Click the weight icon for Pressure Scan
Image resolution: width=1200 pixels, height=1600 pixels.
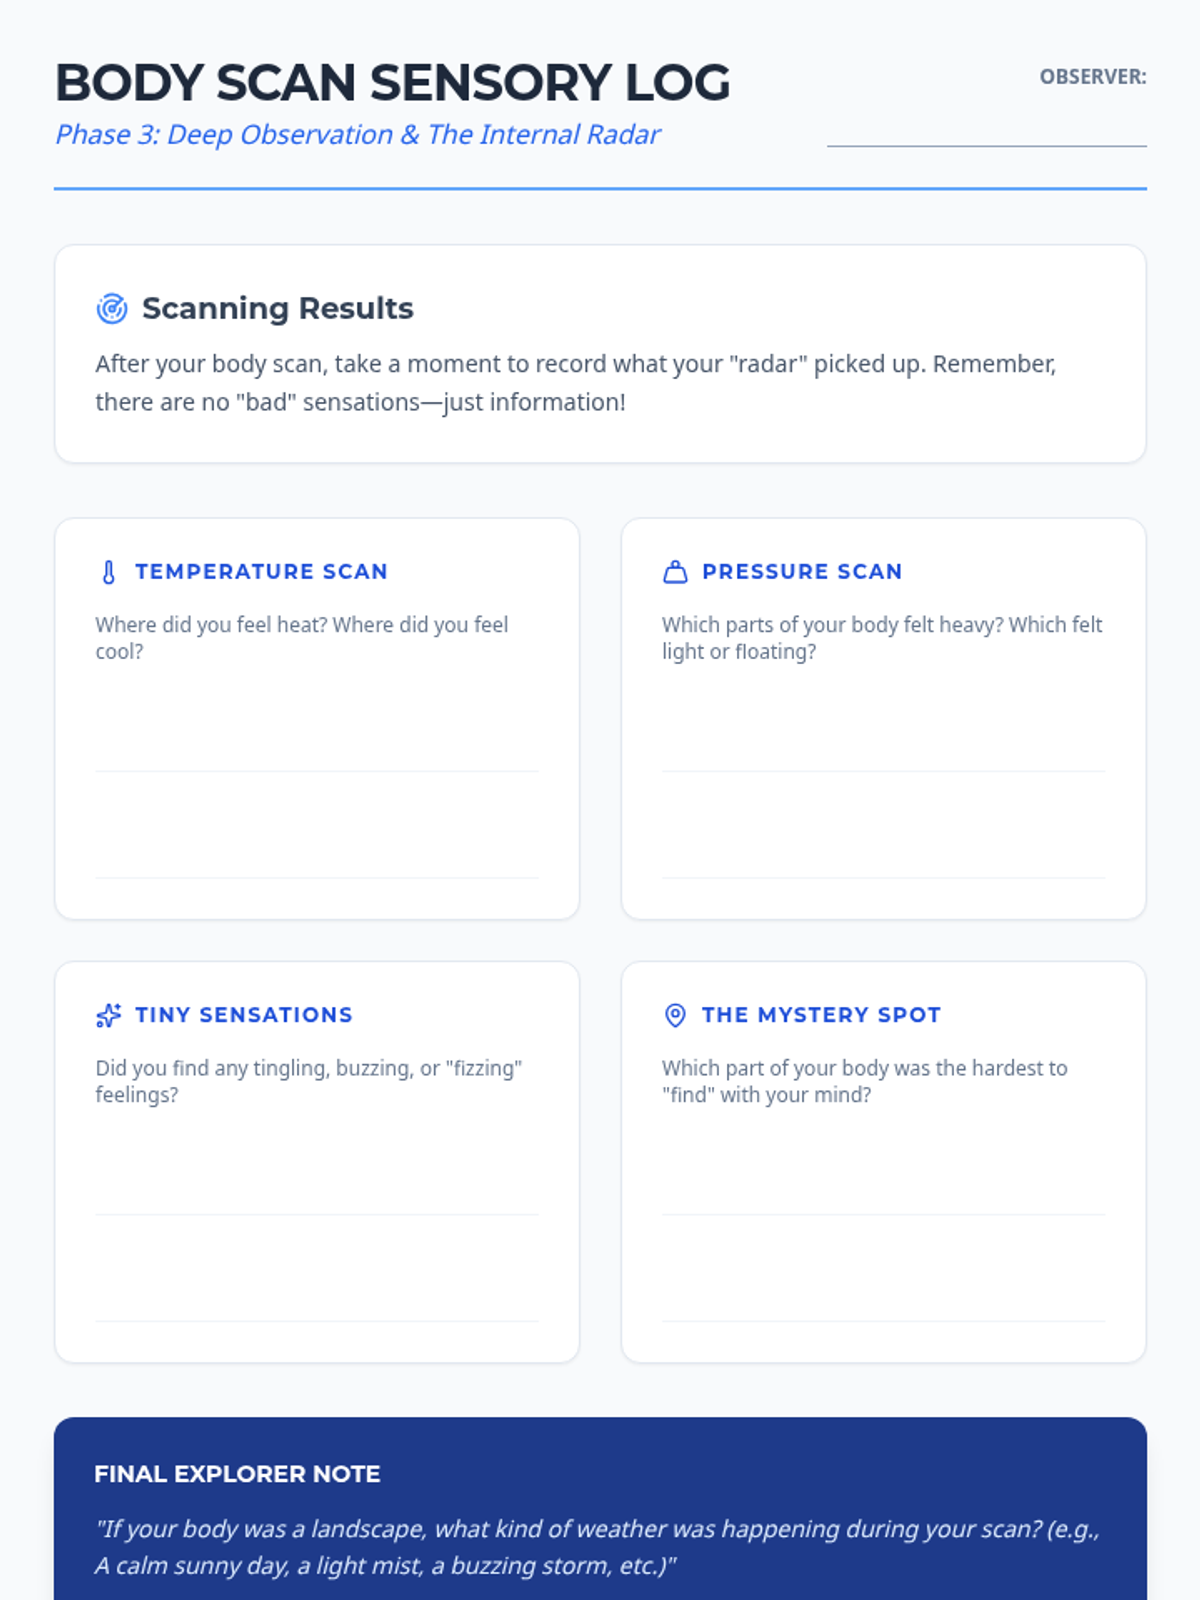pyautogui.click(x=676, y=572)
